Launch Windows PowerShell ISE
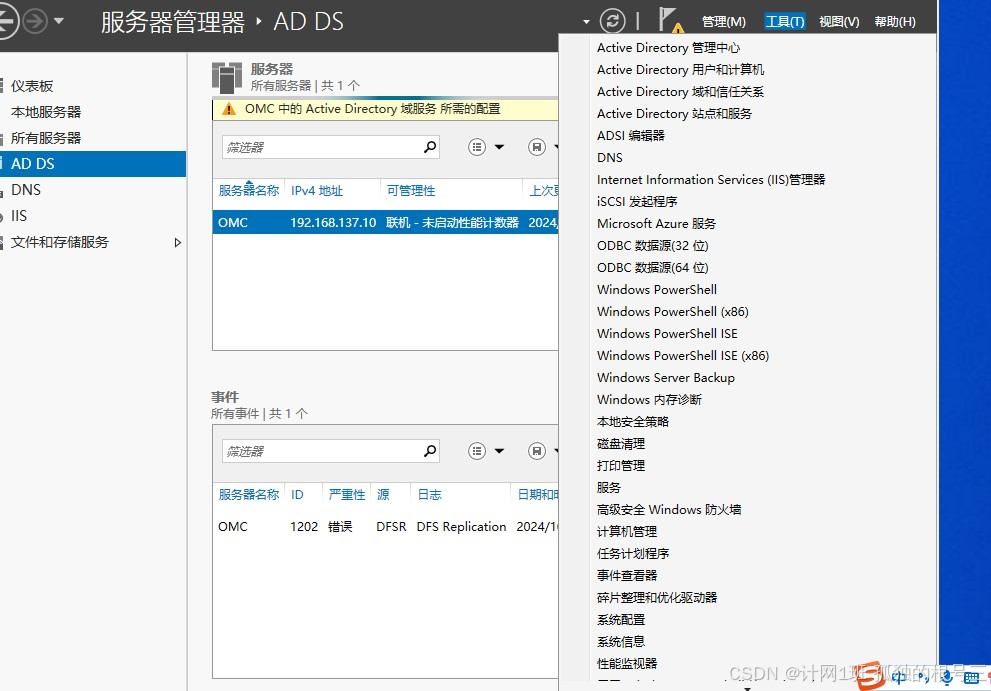This screenshot has width=991, height=691. 667,334
